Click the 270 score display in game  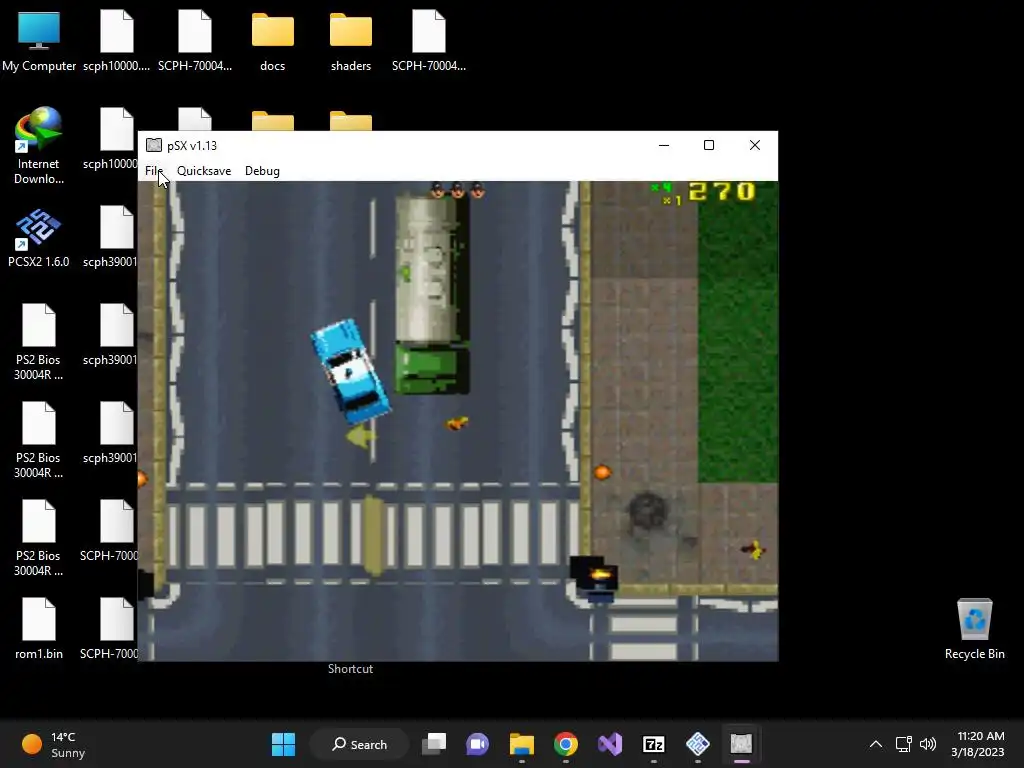tap(722, 191)
